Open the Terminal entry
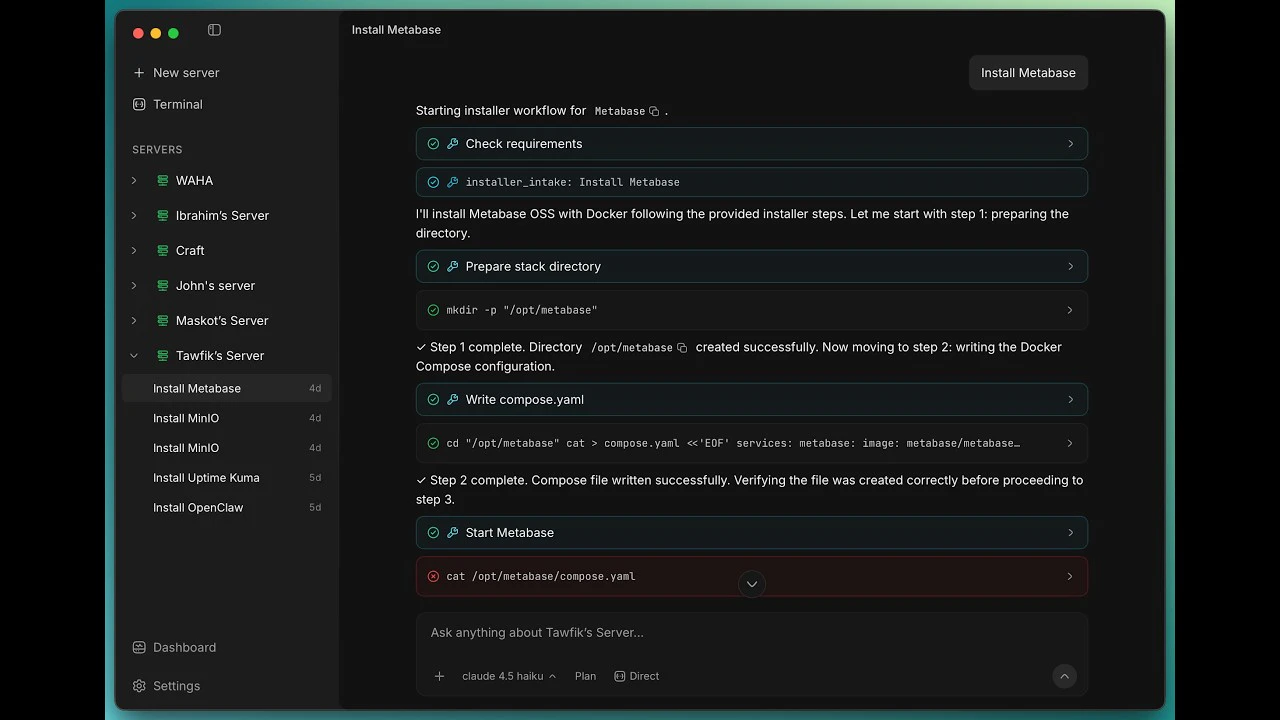1280x720 pixels. coord(178,104)
